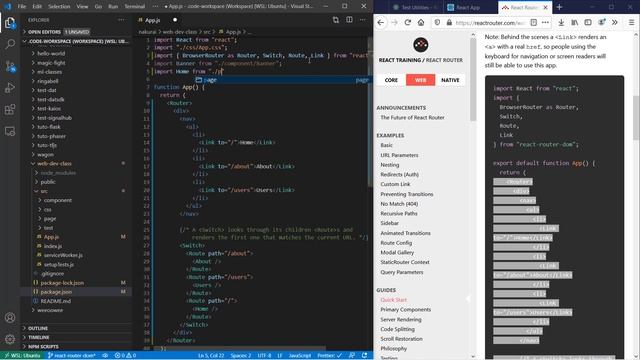This screenshot has height=360, width=640.
Task: Switch to React App browser tab
Action: (467, 7)
